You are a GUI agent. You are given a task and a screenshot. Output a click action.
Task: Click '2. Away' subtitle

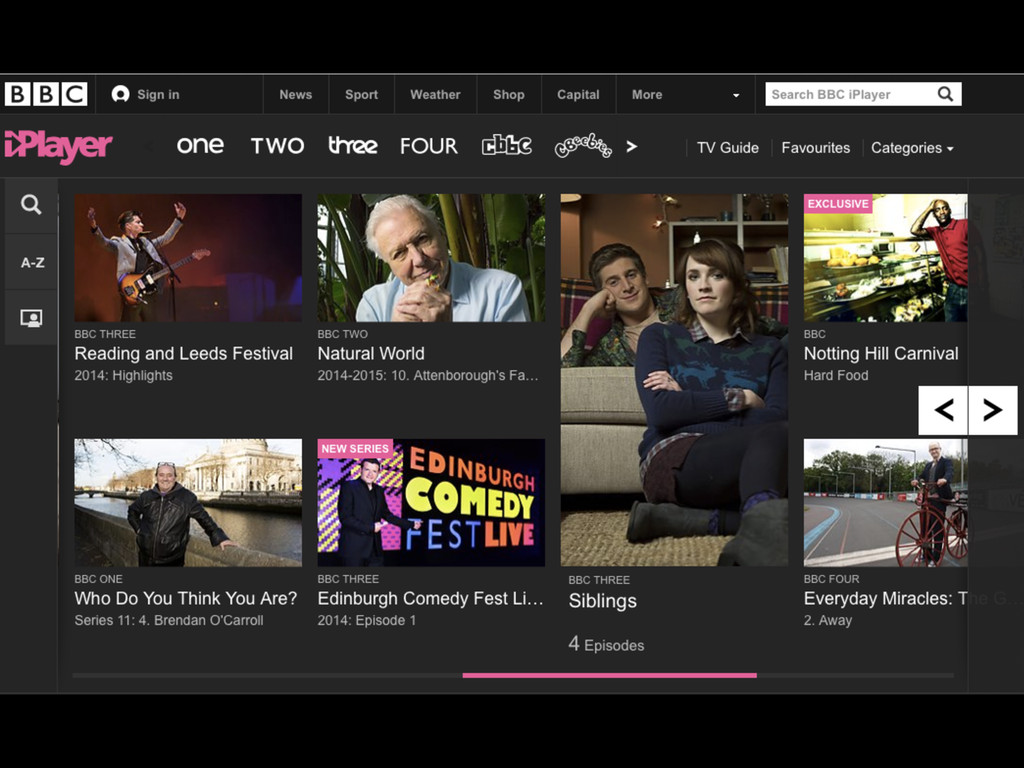tap(827, 620)
